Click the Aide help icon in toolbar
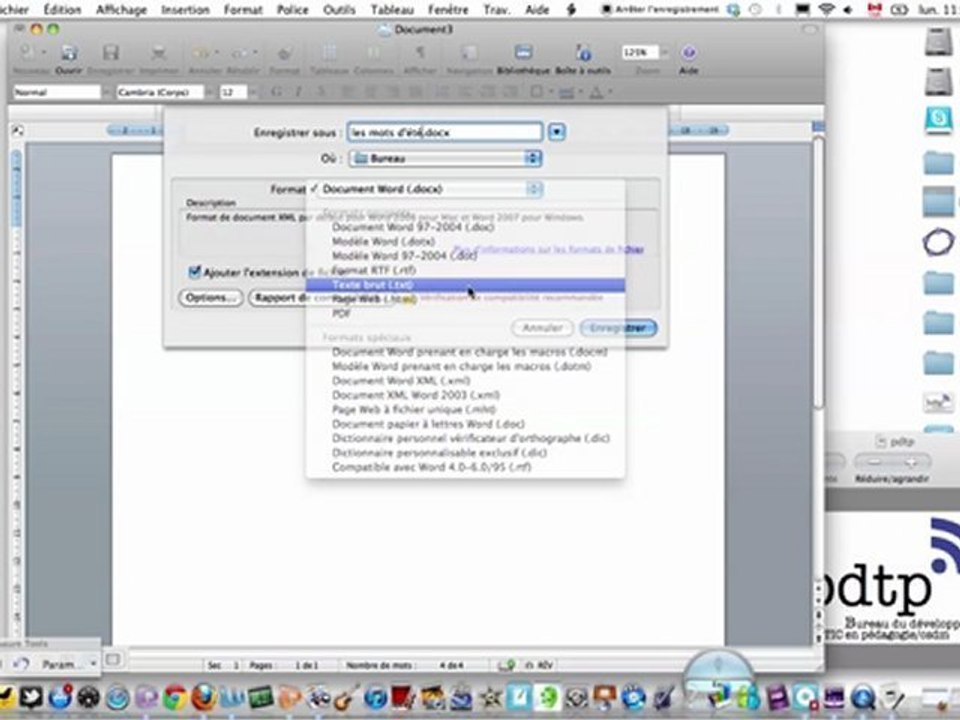 (689, 53)
